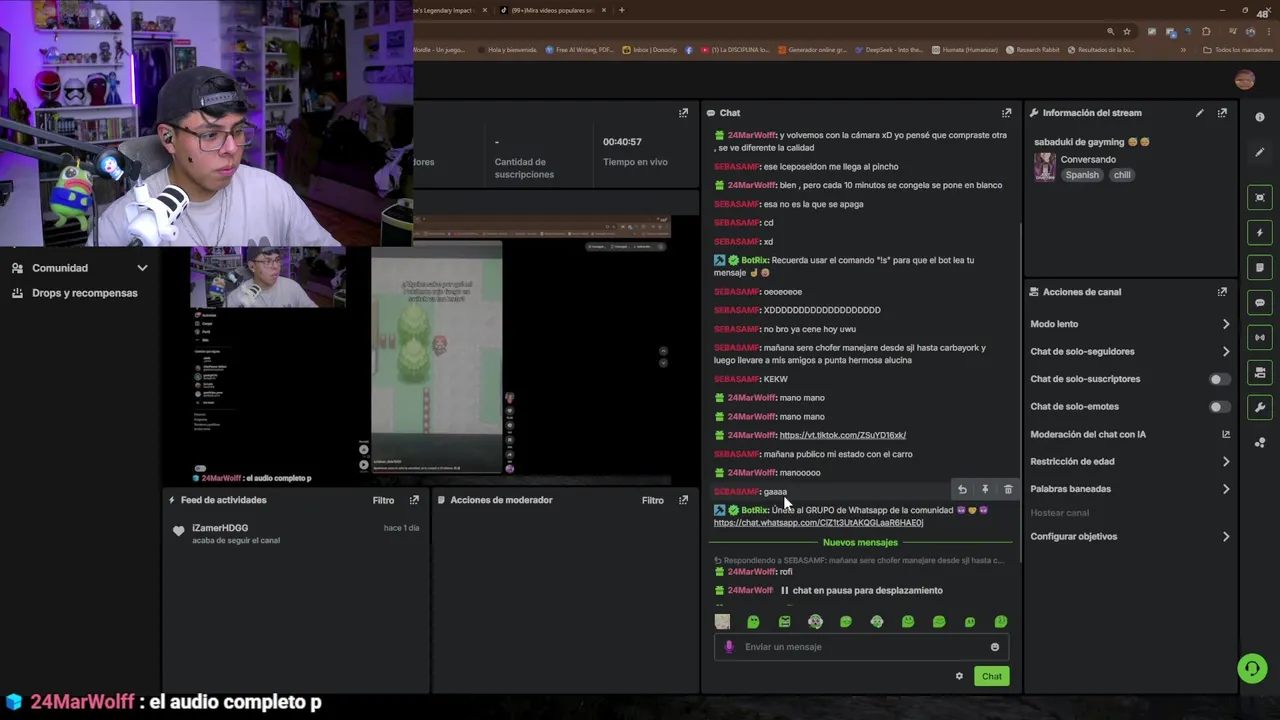The height and width of the screenshot is (720, 1280).
Task: Toggle the channel actions widget in right sidebar
Action: point(1260,372)
